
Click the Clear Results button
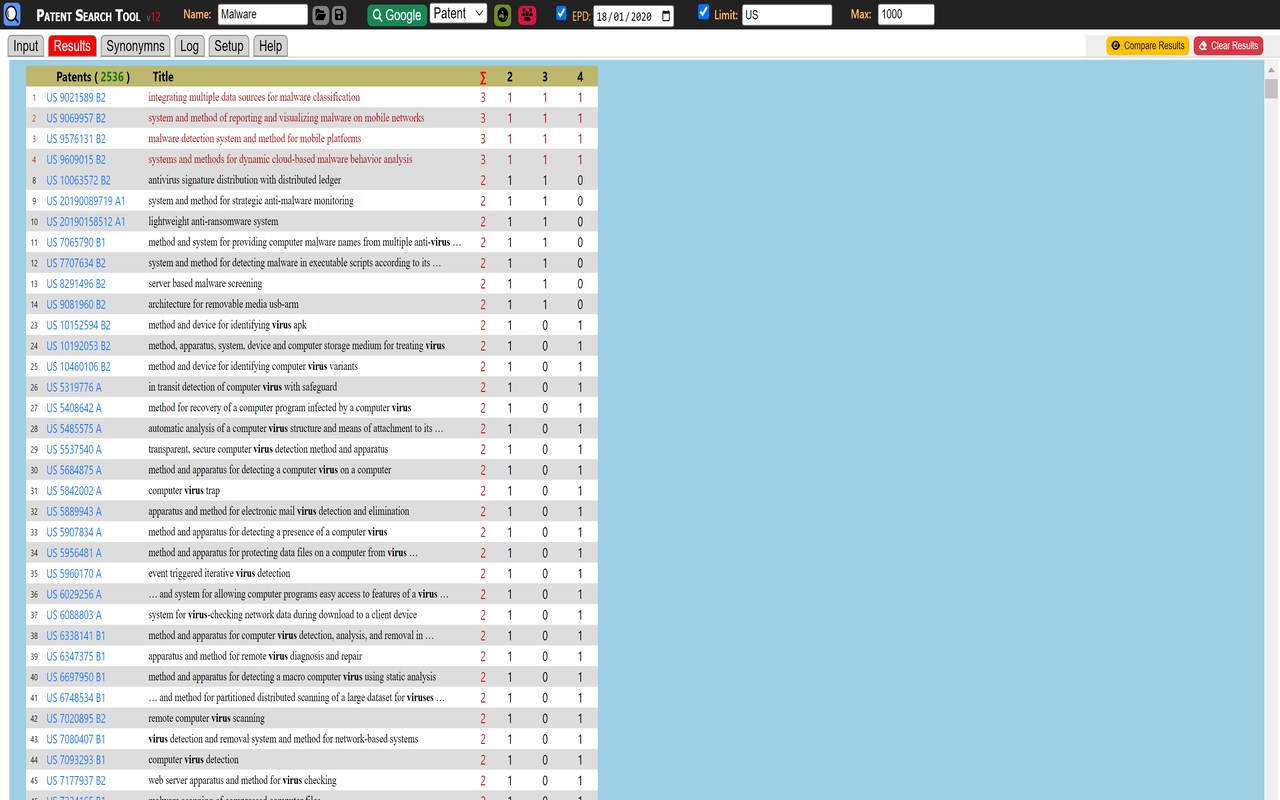tap(1228, 45)
